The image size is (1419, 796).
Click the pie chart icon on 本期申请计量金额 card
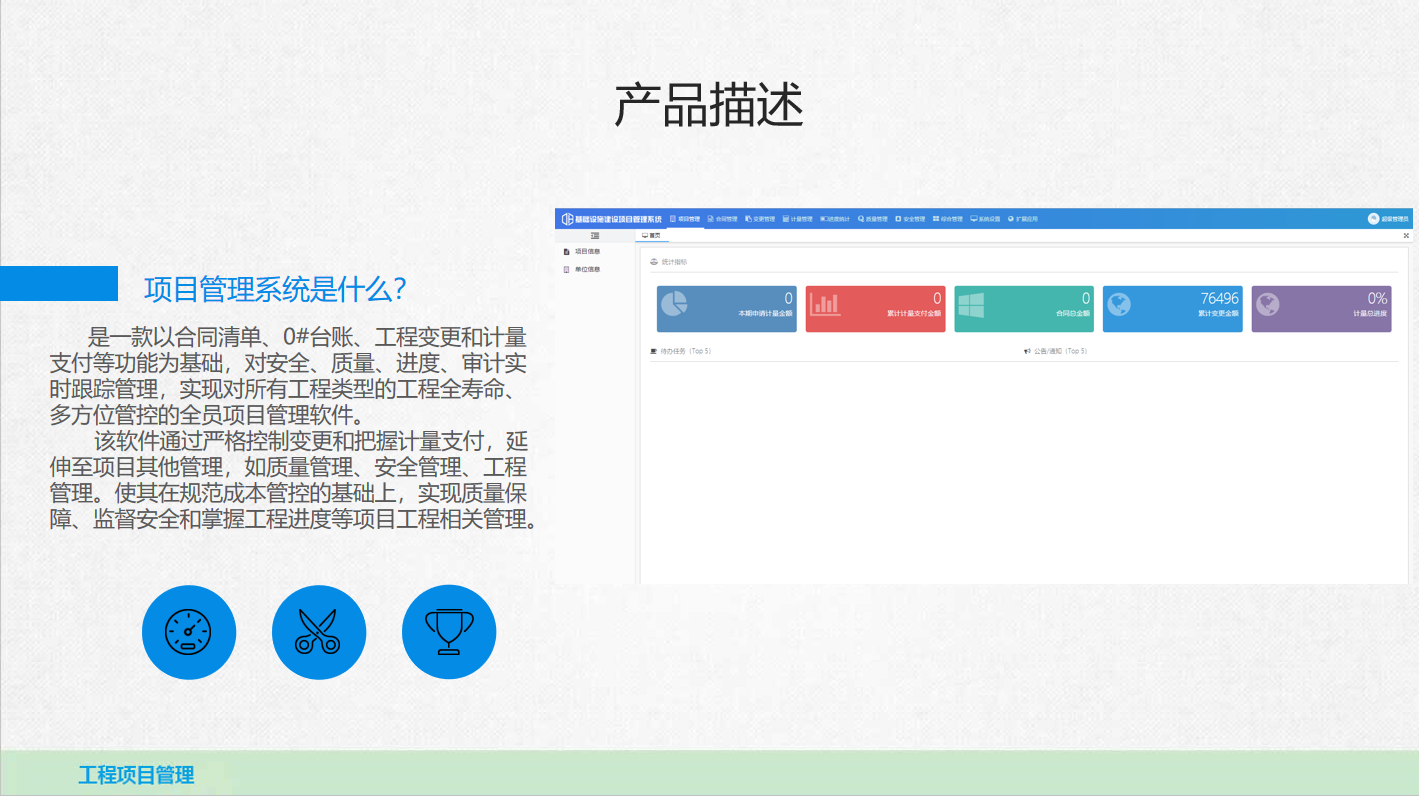[675, 303]
